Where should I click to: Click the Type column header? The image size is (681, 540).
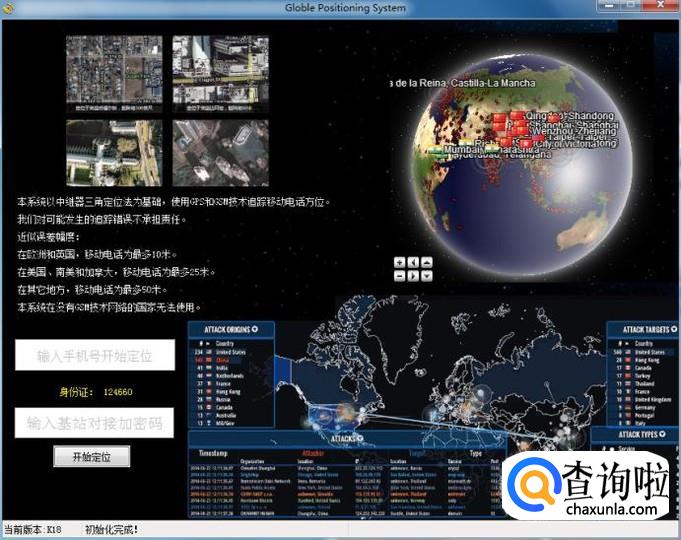476,453
